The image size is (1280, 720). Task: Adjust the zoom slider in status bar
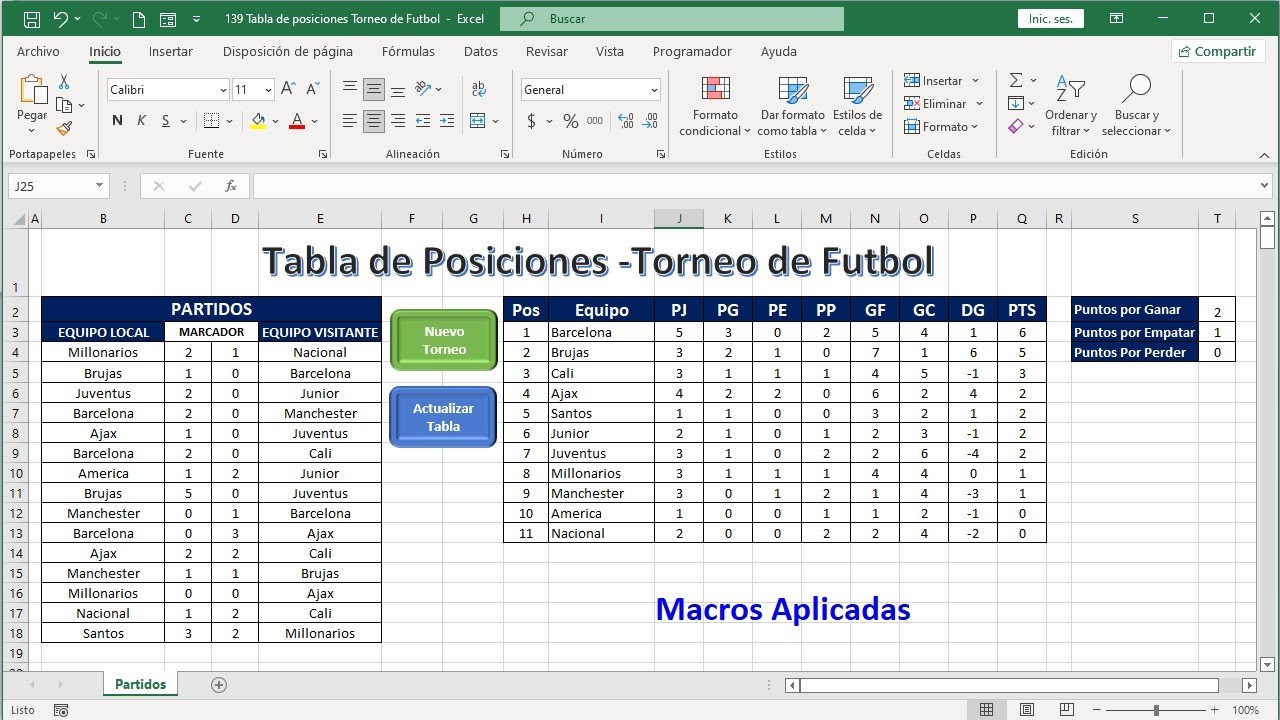(x=1157, y=710)
